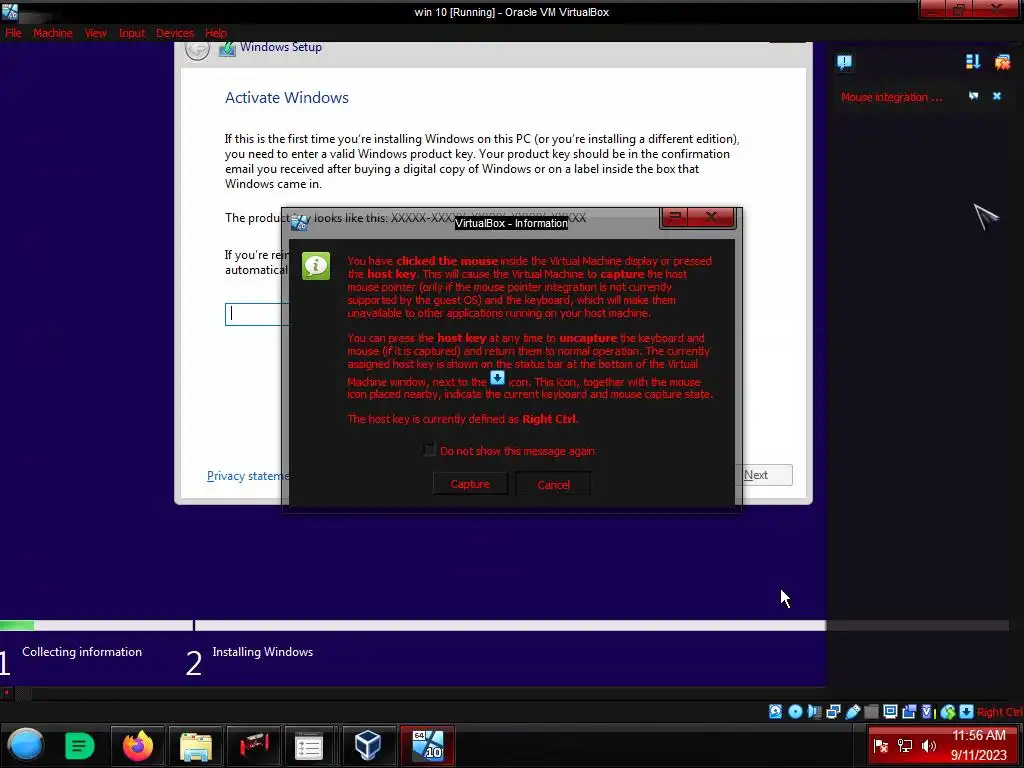Click the Windows Setup back arrow
The image size is (1024, 768).
click(x=197, y=50)
